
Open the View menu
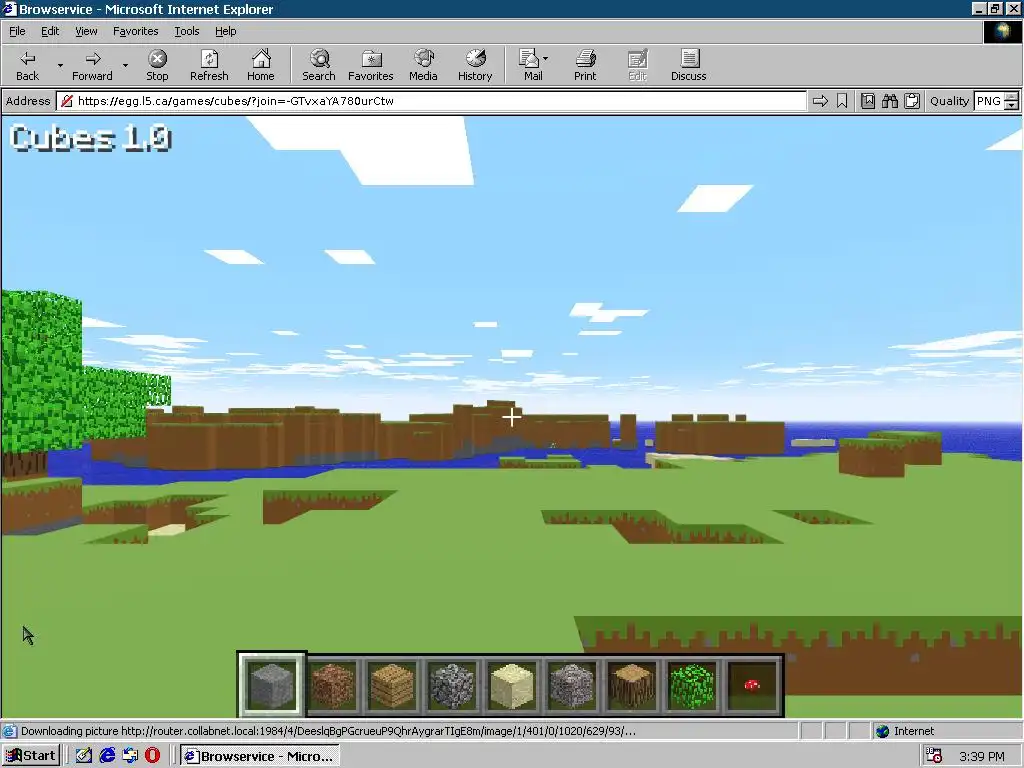coord(86,31)
